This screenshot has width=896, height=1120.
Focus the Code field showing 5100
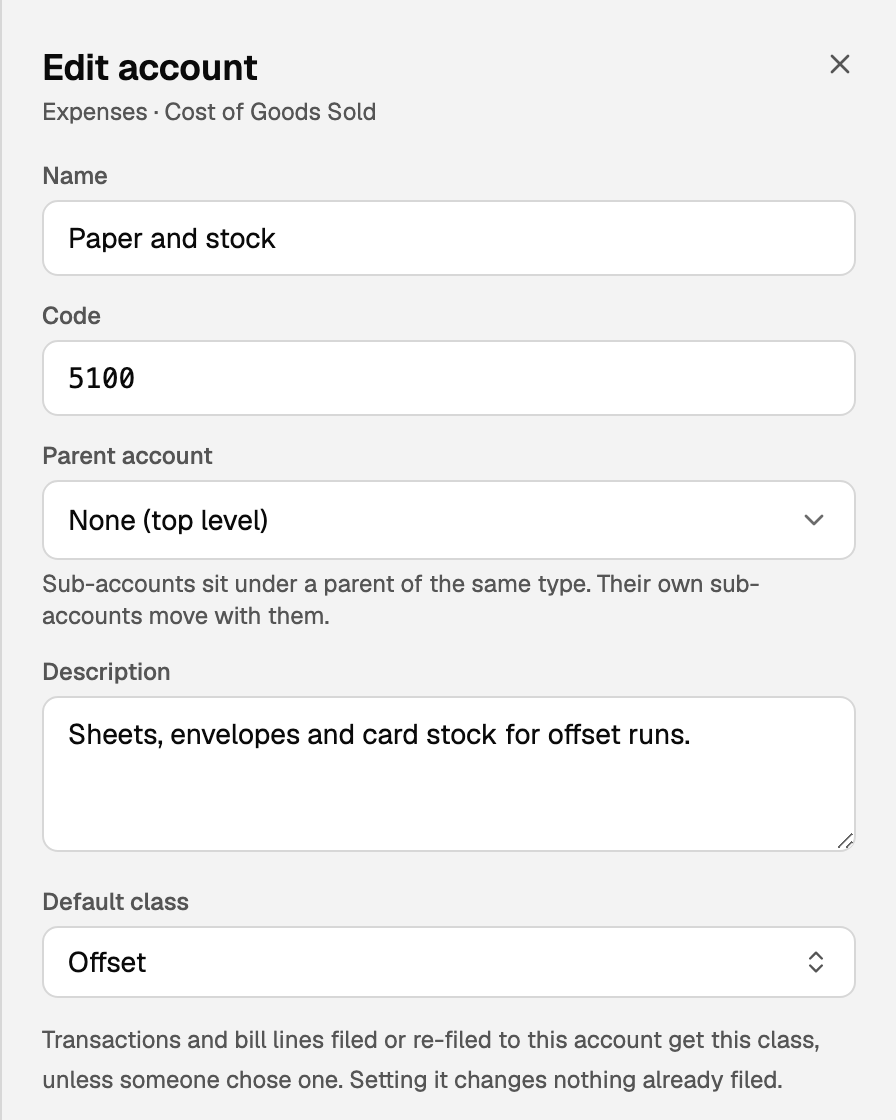pyautogui.click(x=449, y=378)
